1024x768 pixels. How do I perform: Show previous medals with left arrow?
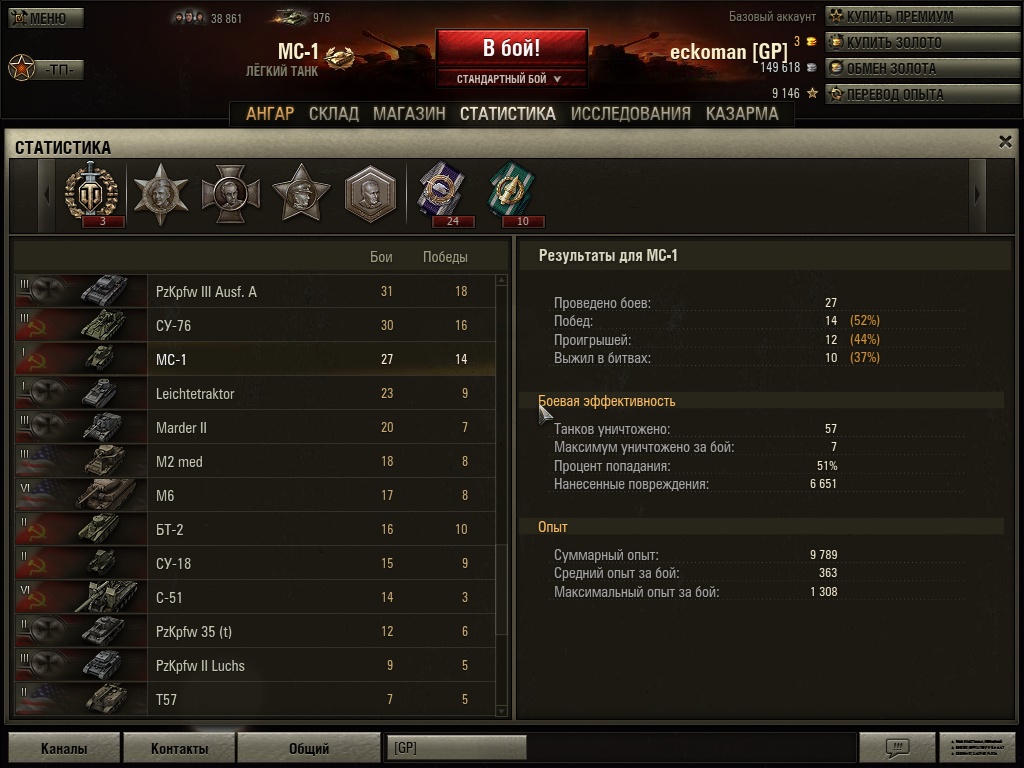pyautogui.click(x=46, y=195)
